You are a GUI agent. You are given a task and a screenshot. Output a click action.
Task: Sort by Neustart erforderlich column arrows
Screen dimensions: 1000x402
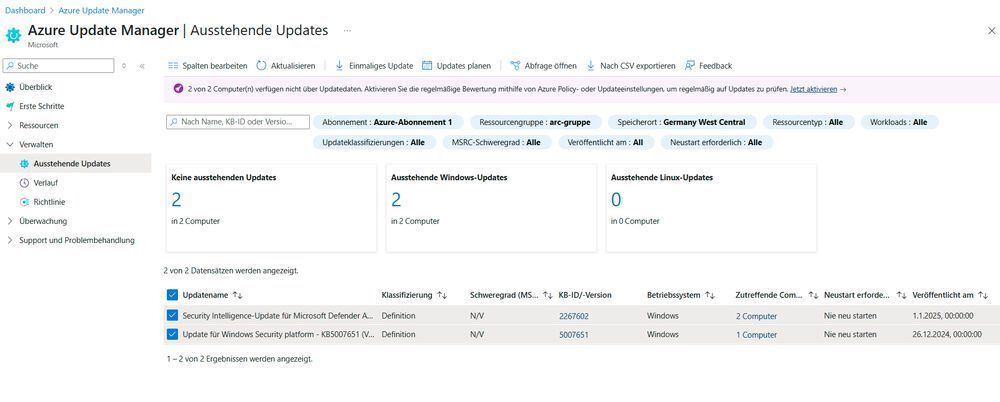click(x=902, y=295)
